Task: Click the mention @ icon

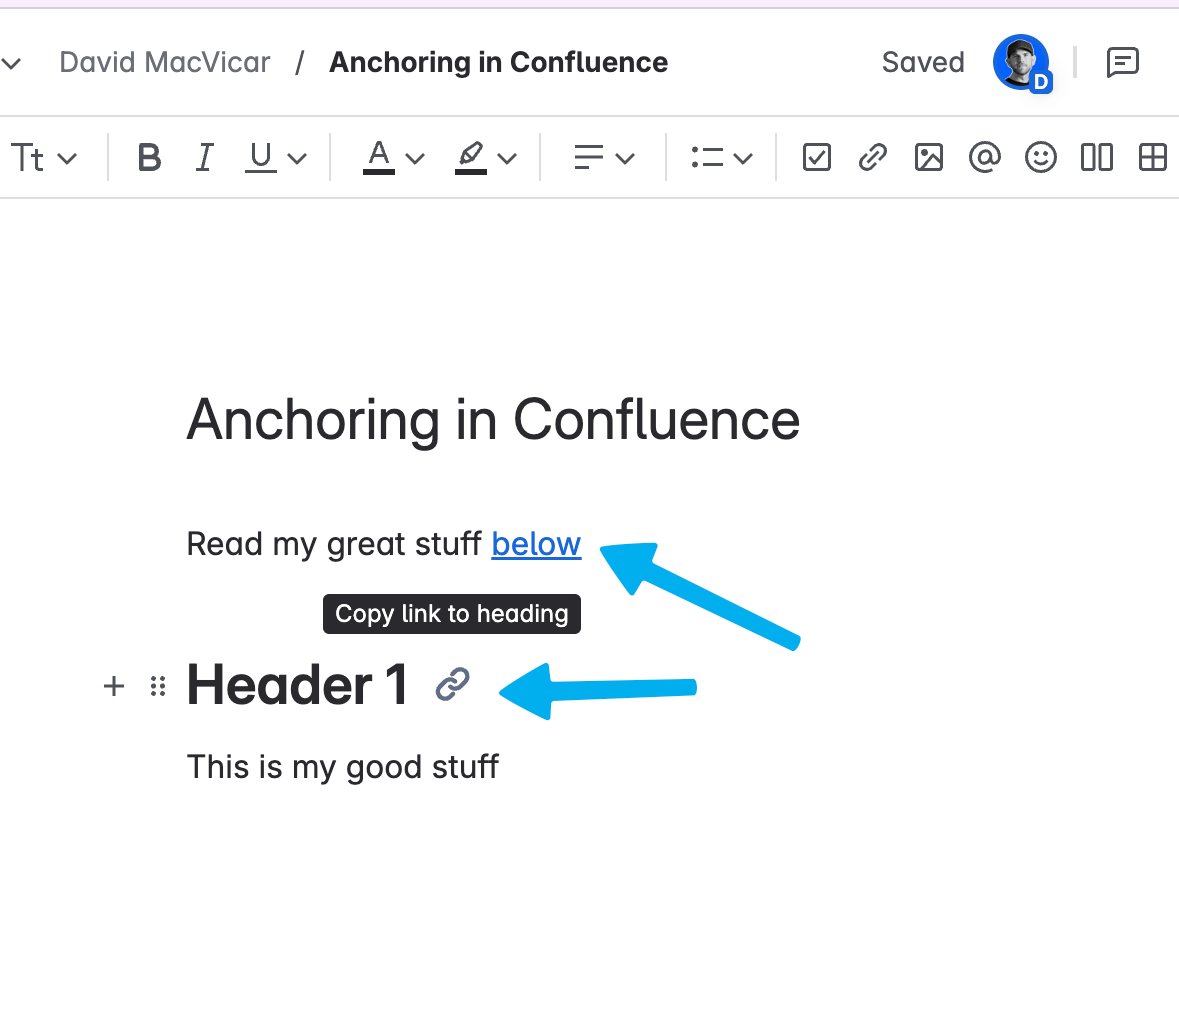Action: pyautogui.click(x=984, y=158)
